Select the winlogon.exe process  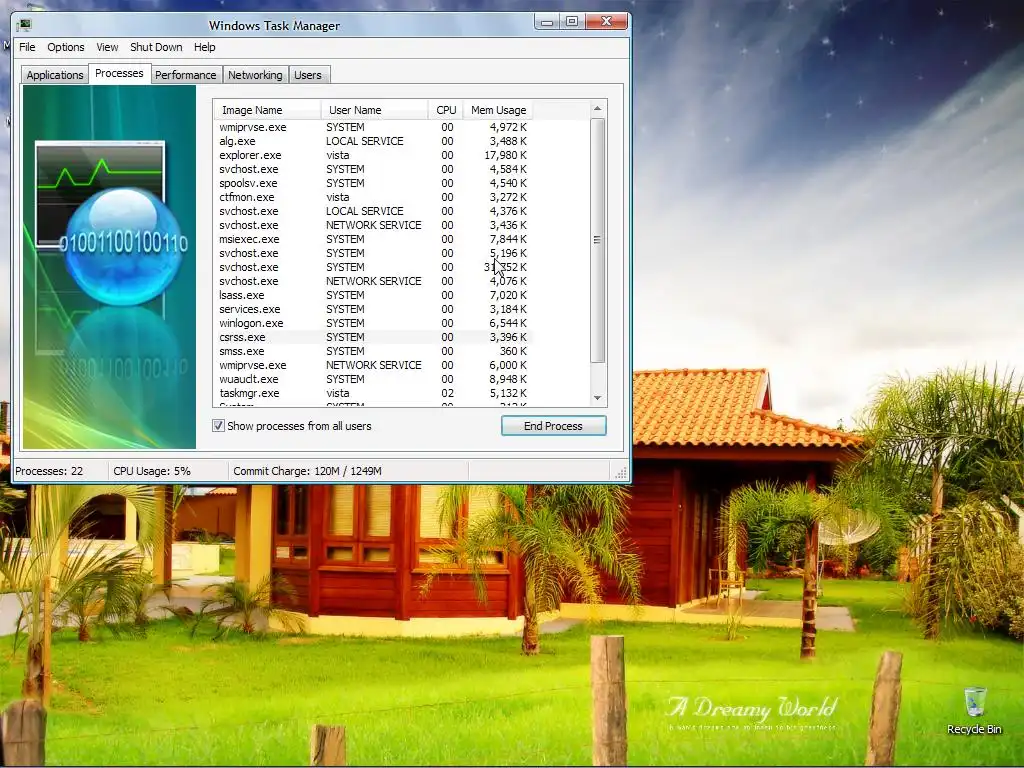pyautogui.click(x=373, y=323)
